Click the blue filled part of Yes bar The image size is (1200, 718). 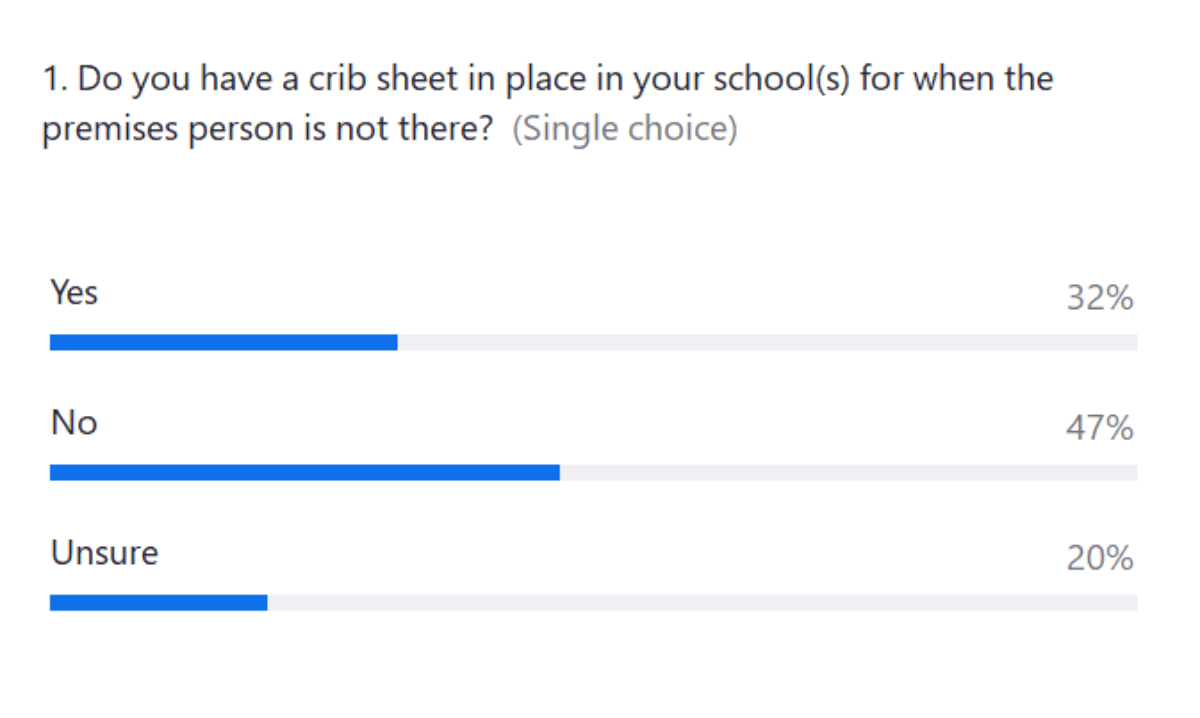pos(223,343)
